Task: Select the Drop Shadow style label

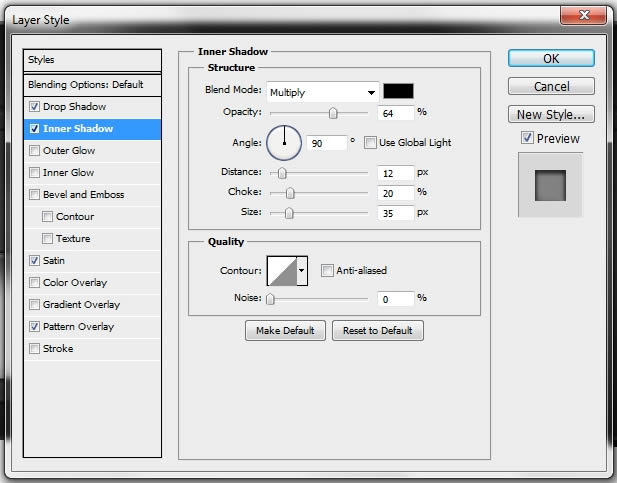Action: click(x=74, y=107)
